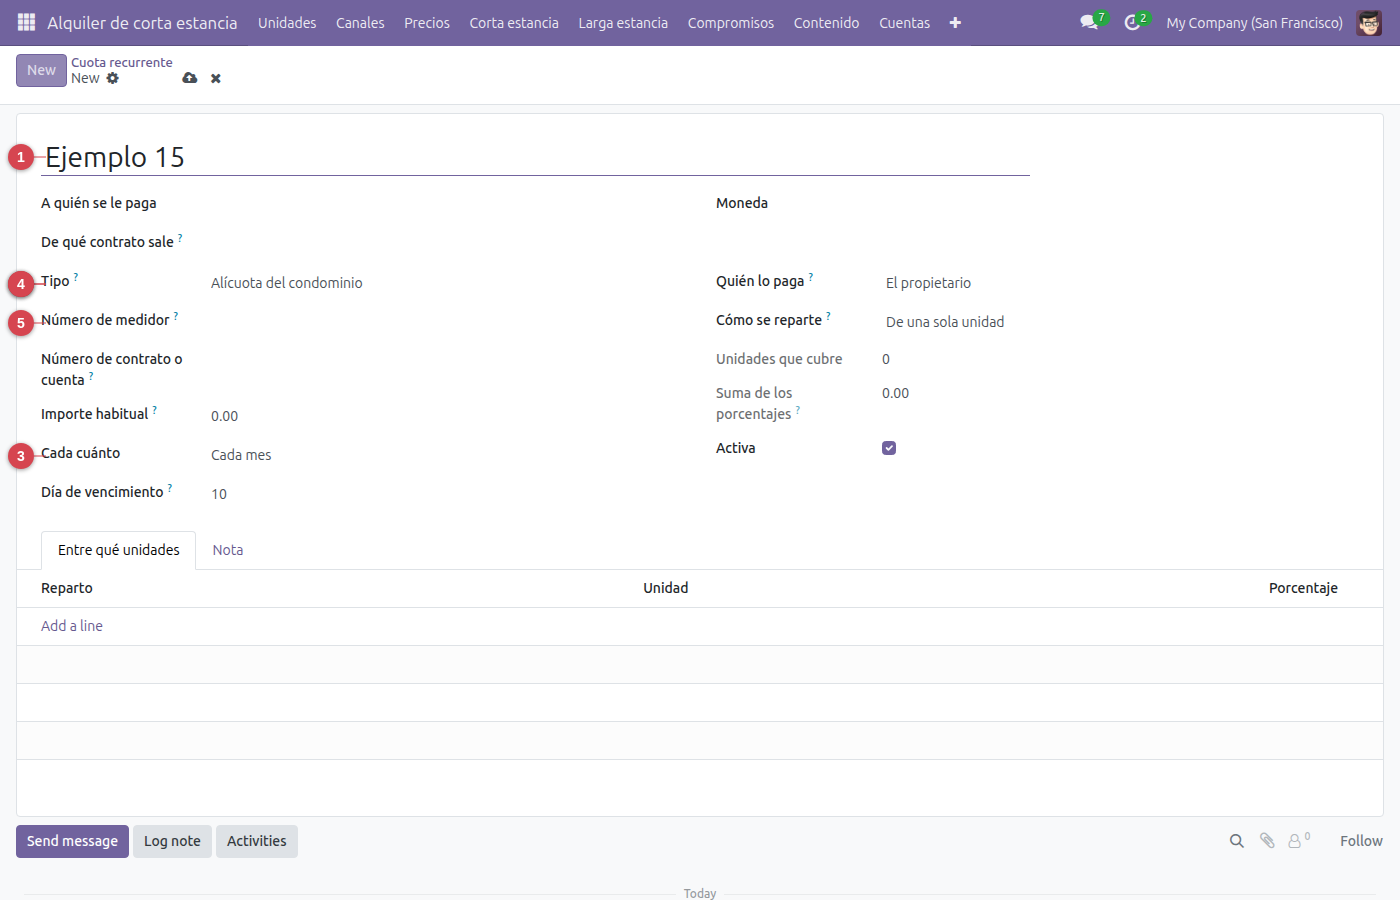Open the Canales menu
The width and height of the screenshot is (1400, 900).
(x=360, y=22)
